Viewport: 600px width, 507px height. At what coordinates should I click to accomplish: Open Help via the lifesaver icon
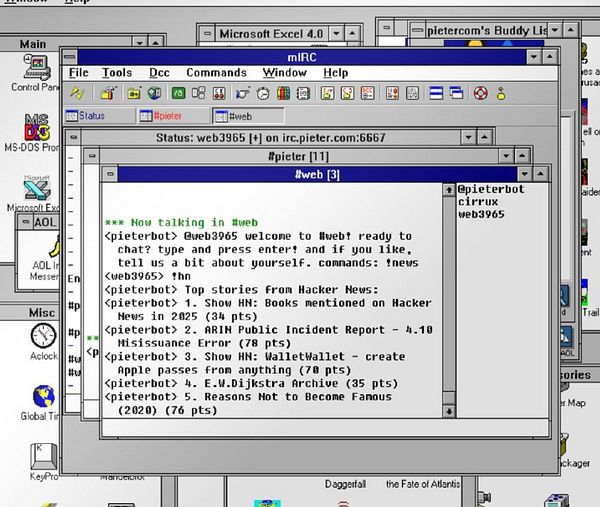tap(481, 93)
